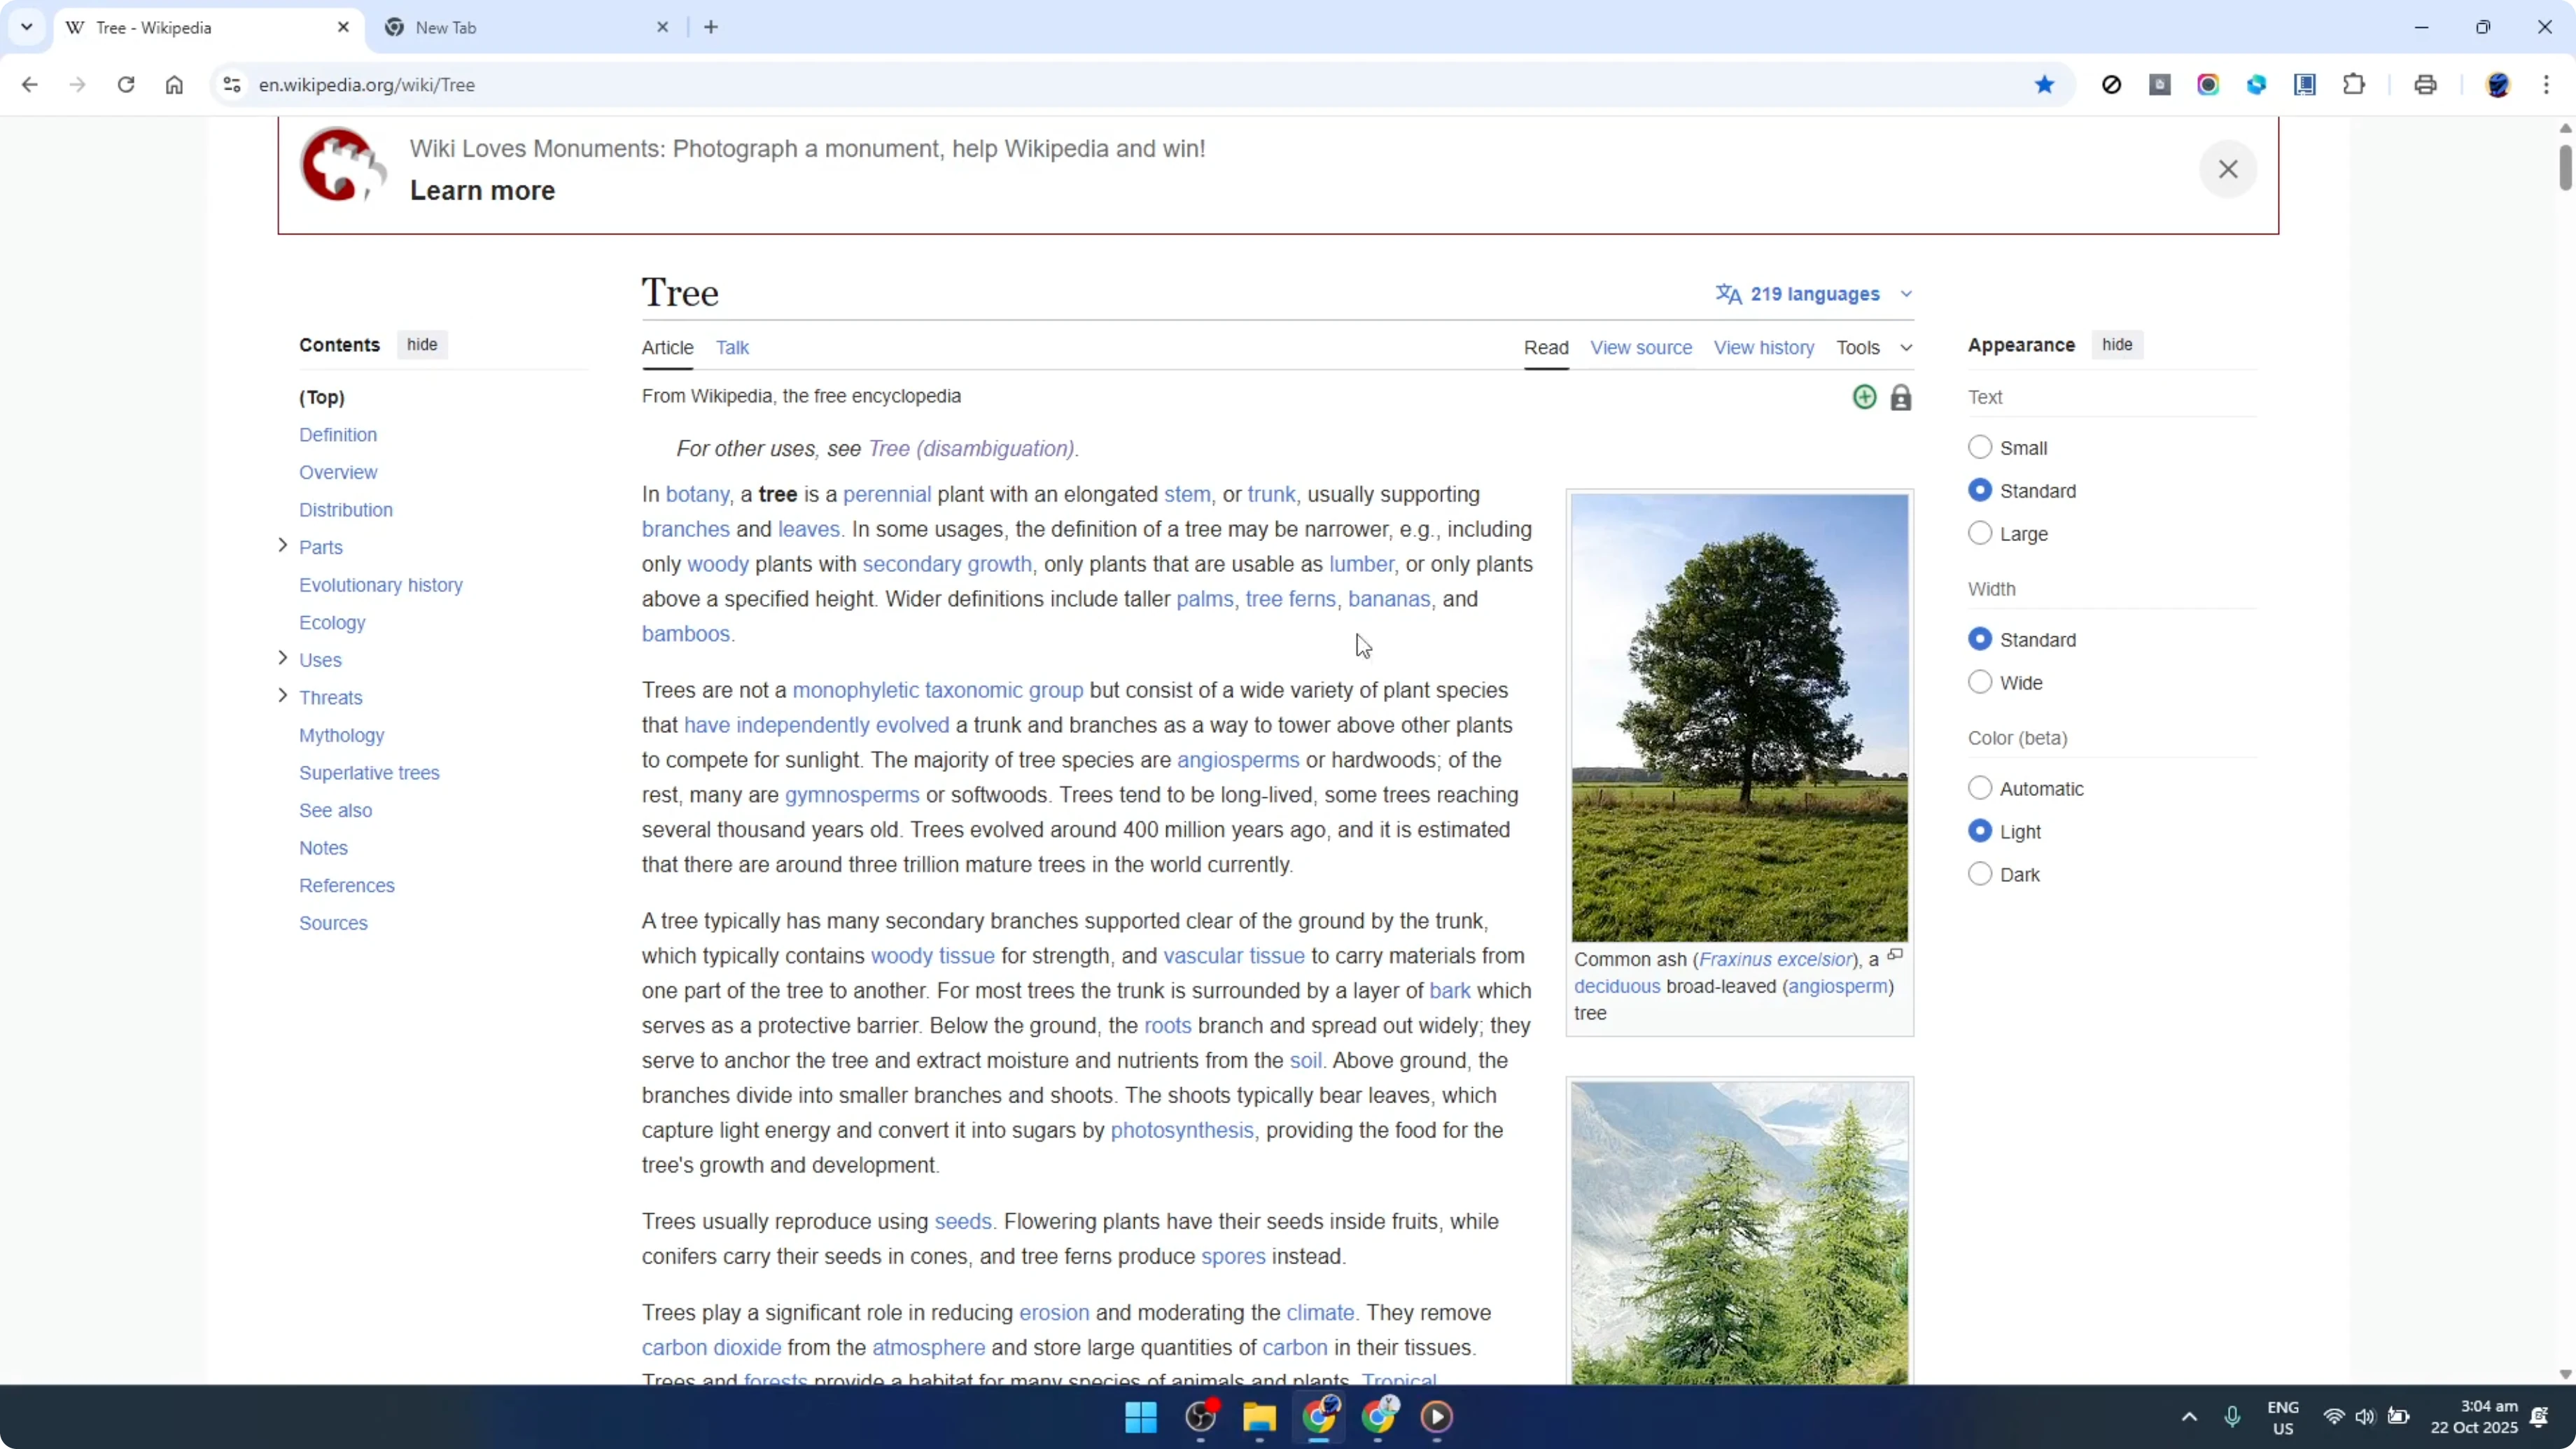Hide the Contents sidebar
Screen dimensions: 2576x1449
[x=422, y=345]
